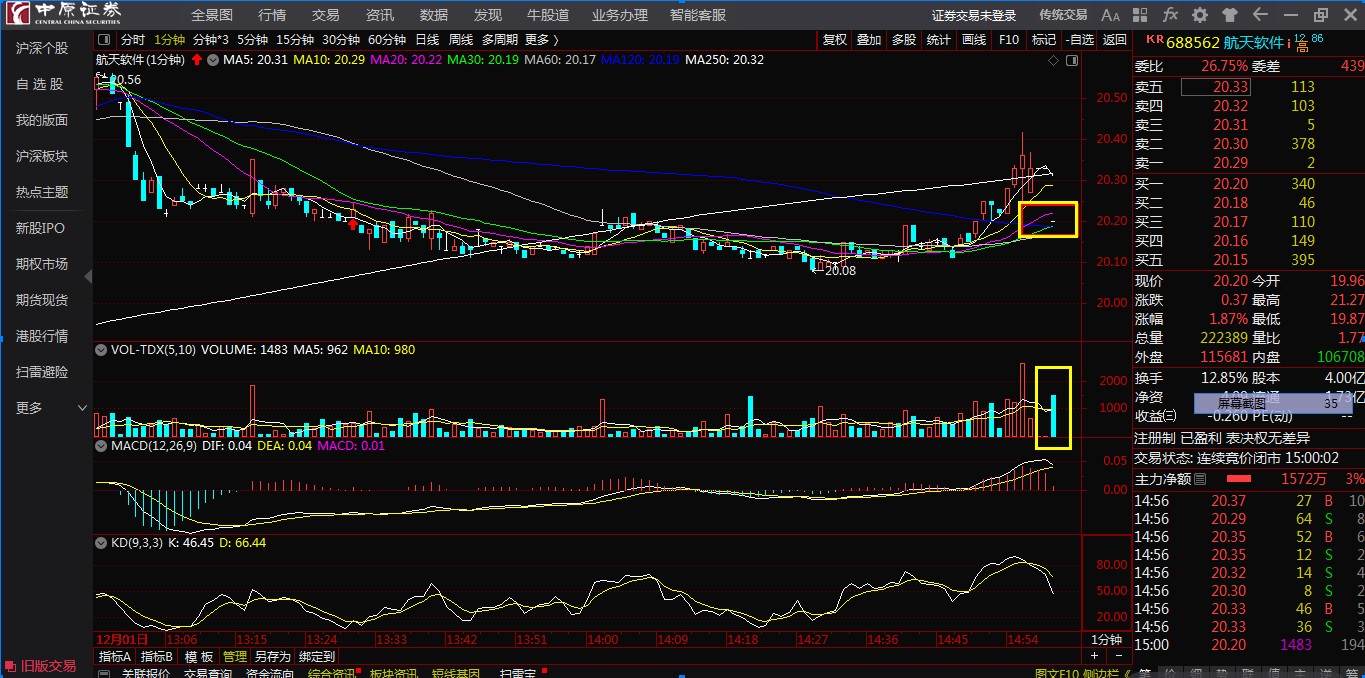Open the font size AA setting
Viewport: 1365px width, 678px height.
click(x=1110, y=15)
